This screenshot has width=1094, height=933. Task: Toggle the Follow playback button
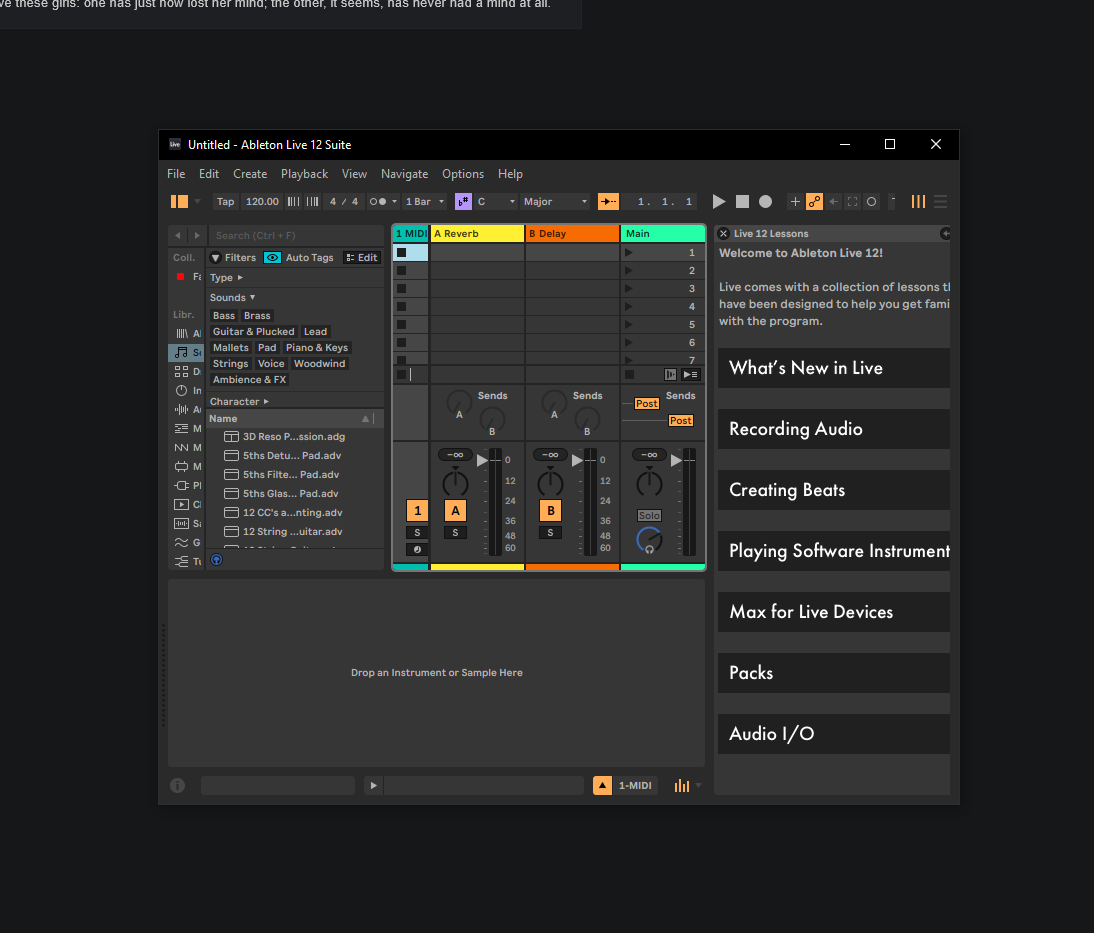point(608,202)
